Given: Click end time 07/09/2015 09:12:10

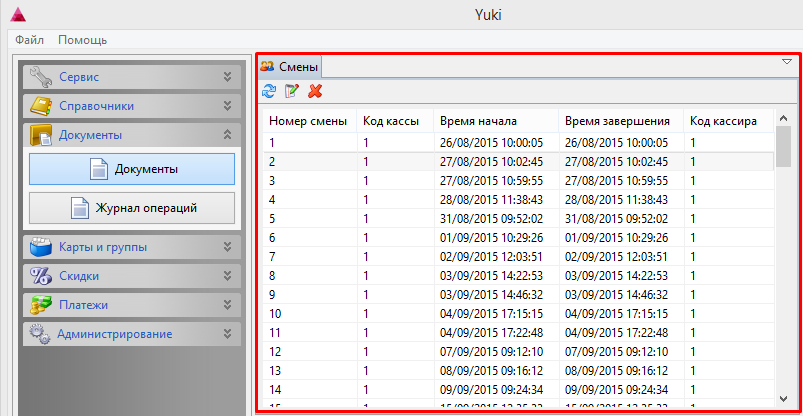Looking at the screenshot, I should [616, 351].
